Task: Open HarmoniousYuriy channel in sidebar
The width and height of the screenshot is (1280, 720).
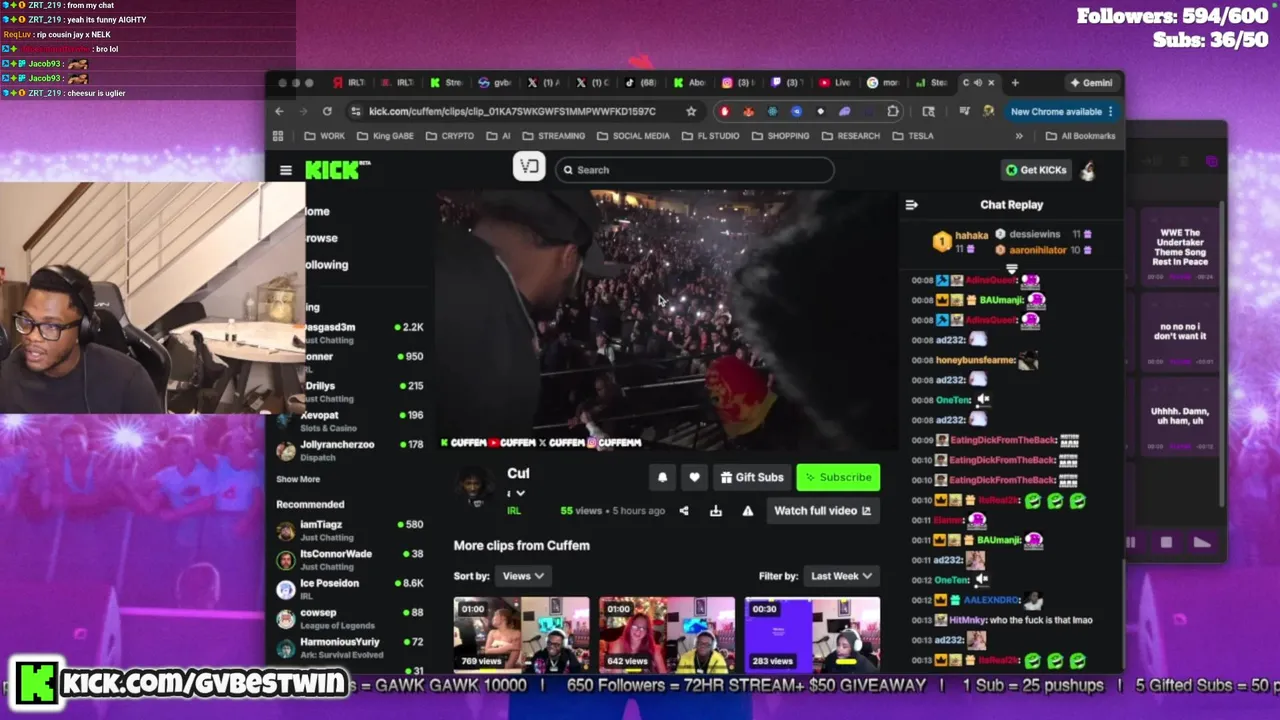Action: click(x=350, y=648)
